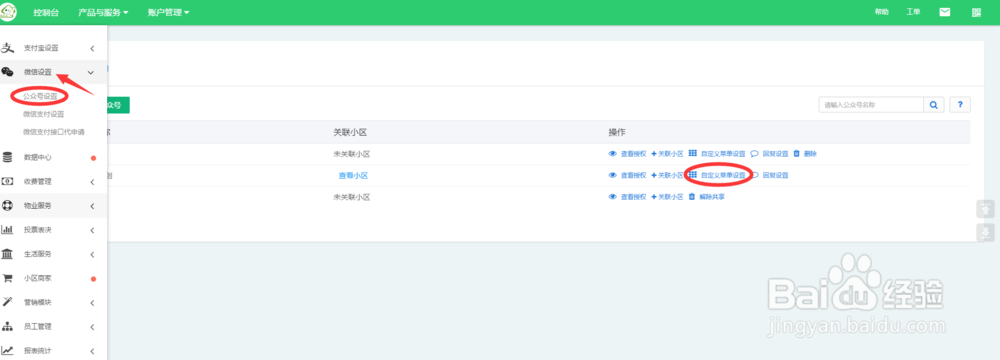Viewport: 1000px width, 360px height.
Task: Click the grid icon in the 删除 row
Action: pyautogui.click(x=693, y=154)
